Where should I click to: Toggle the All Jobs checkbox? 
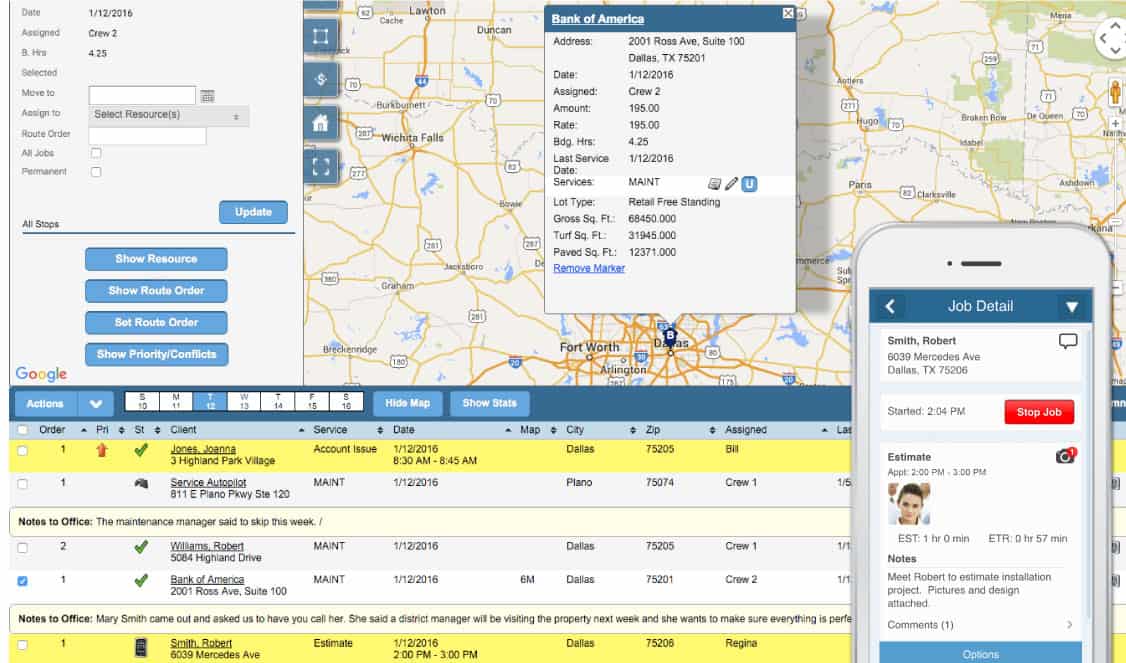pos(96,153)
